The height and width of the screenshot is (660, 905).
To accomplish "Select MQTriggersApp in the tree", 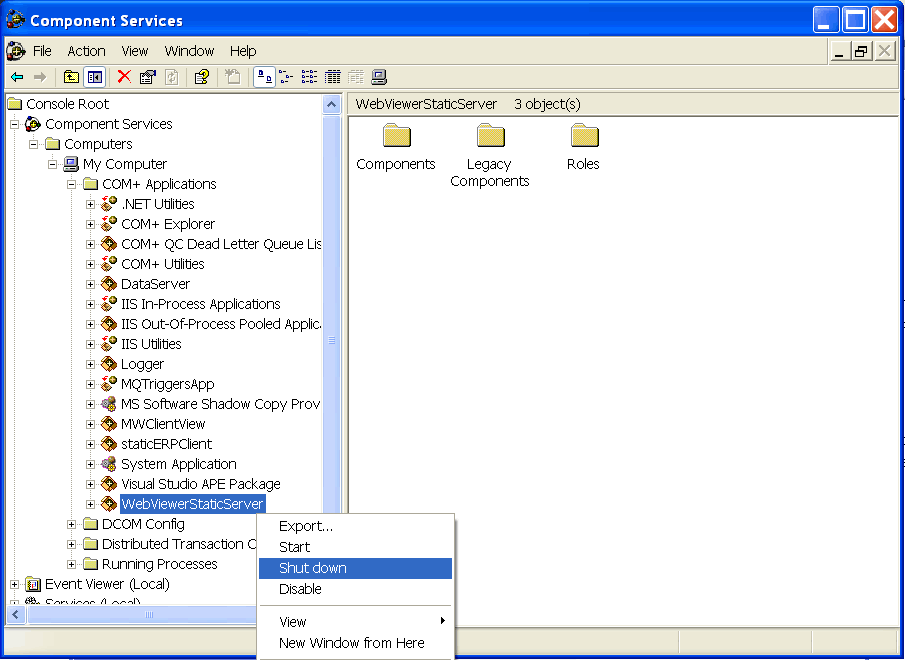I will coord(167,384).
